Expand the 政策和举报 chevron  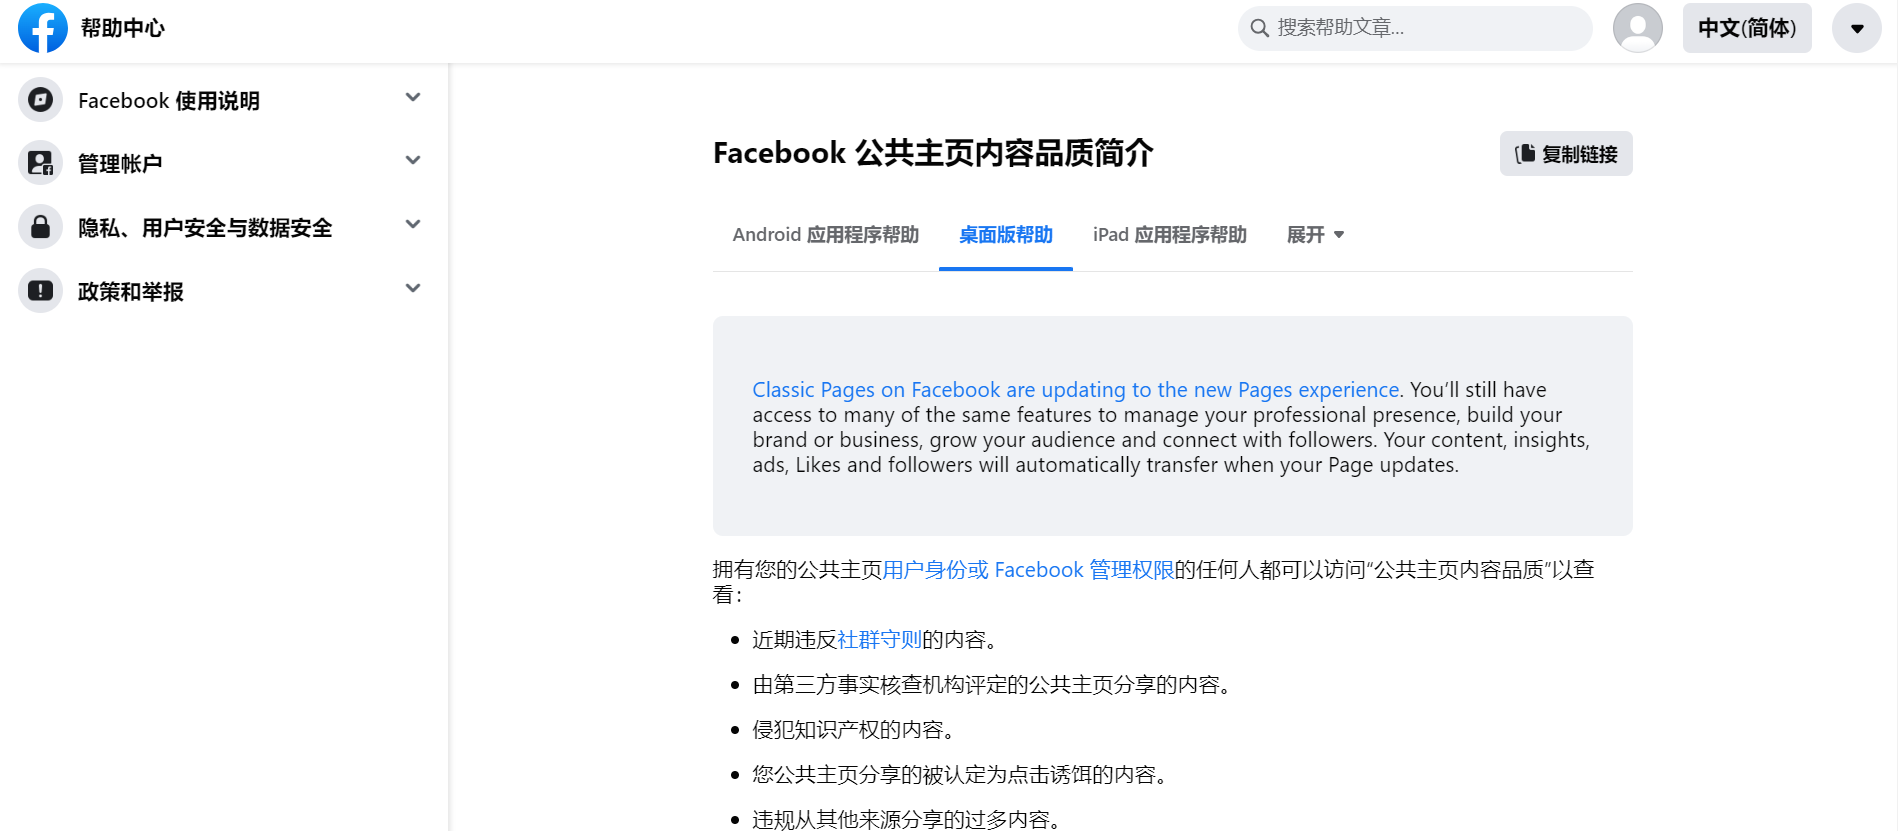pos(413,288)
